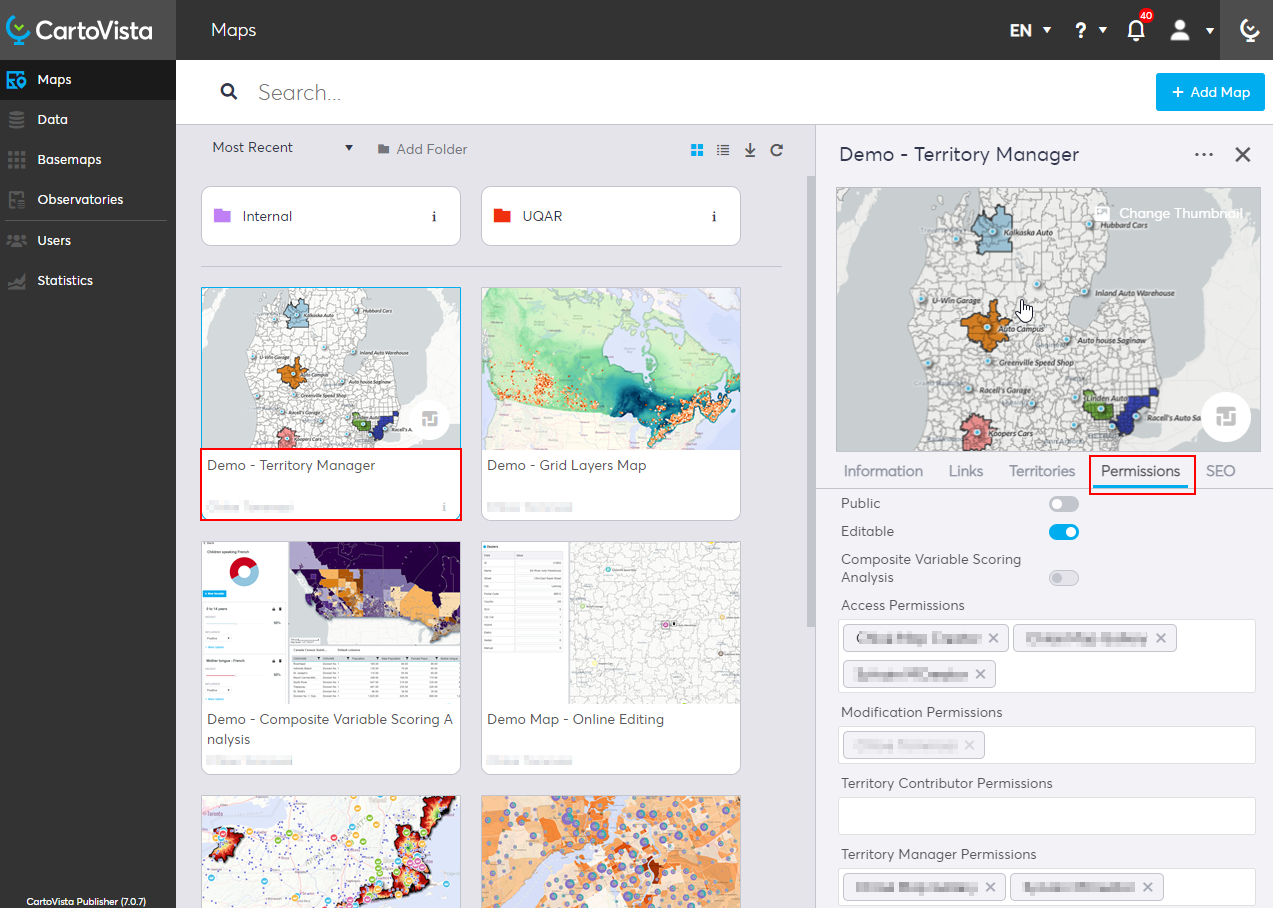Screen dimensions: 1273x908
Task: Enable the Public toggle
Action: click(x=1063, y=503)
